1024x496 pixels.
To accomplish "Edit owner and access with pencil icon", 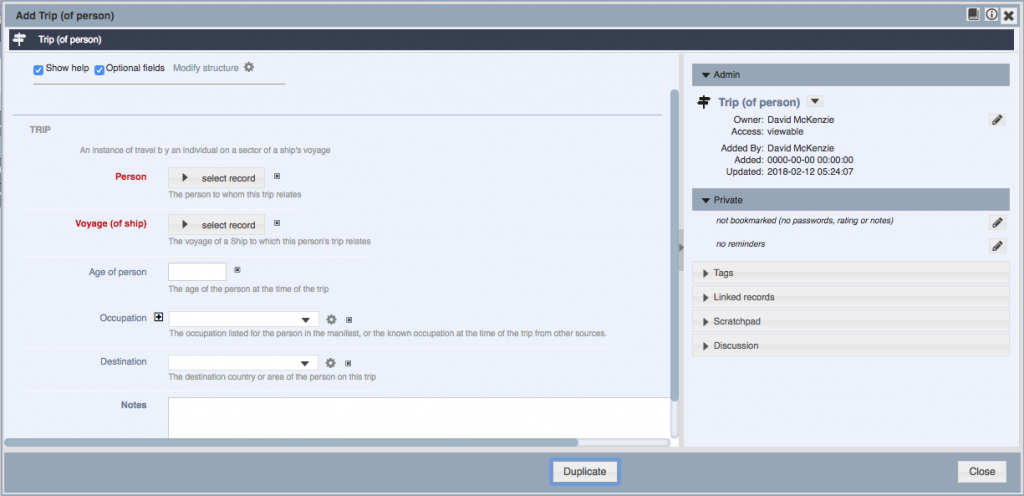I will coord(997,120).
